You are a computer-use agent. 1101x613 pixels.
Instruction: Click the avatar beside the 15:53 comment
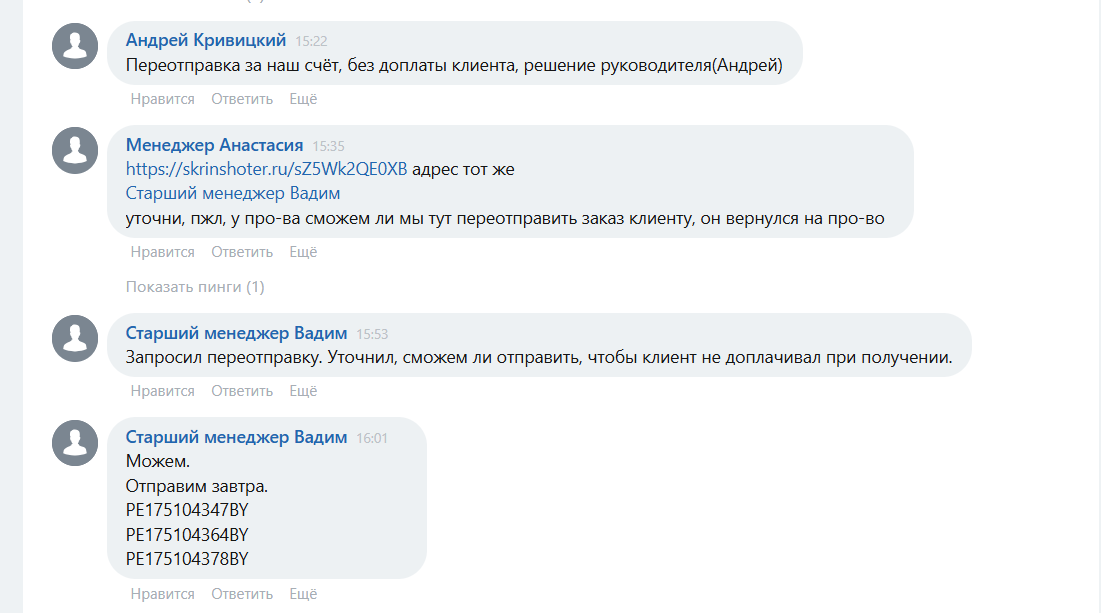75,338
